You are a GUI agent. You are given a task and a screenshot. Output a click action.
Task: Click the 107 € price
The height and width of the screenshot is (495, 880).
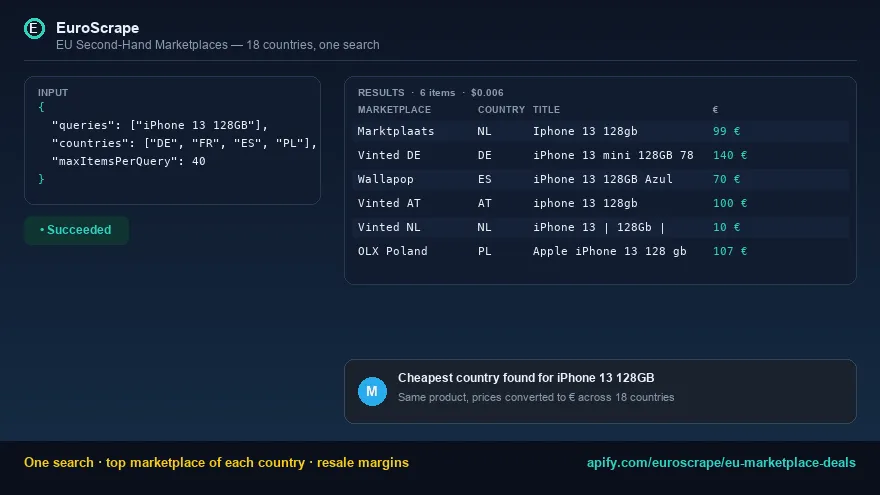click(x=730, y=251)
